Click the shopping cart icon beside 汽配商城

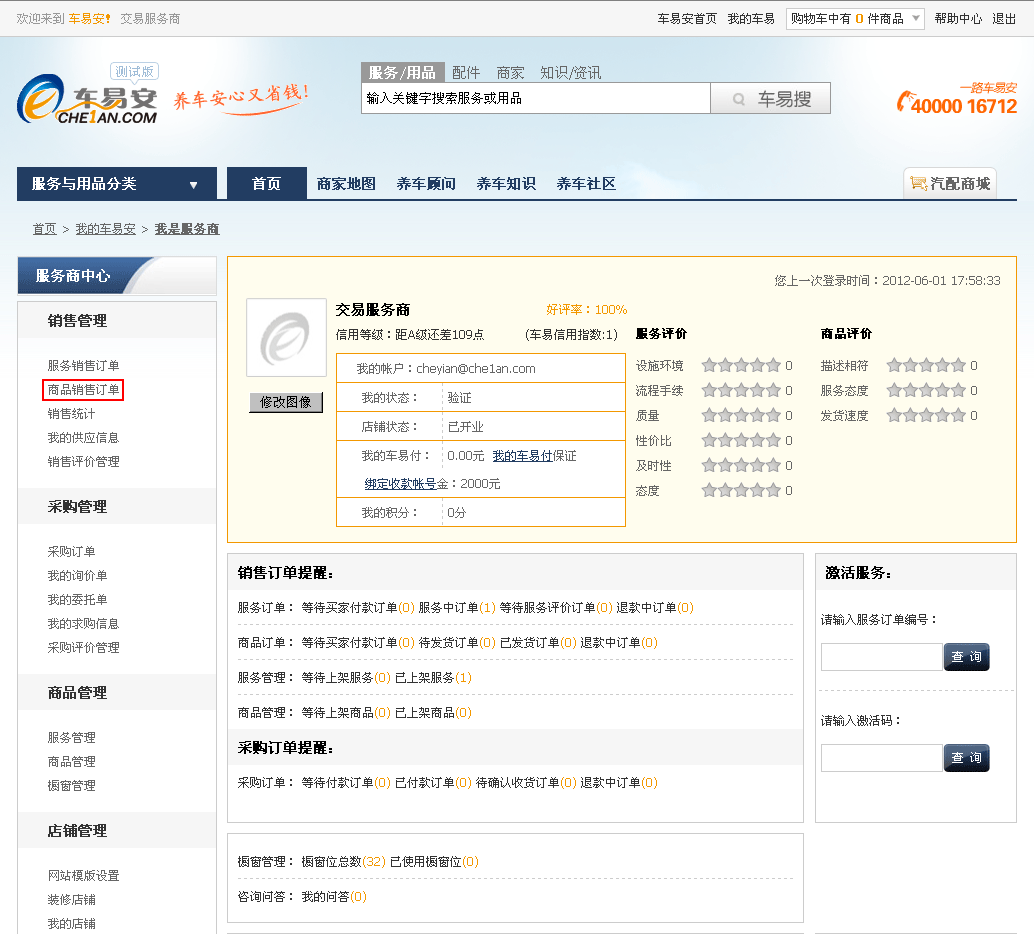click(918, 183)
